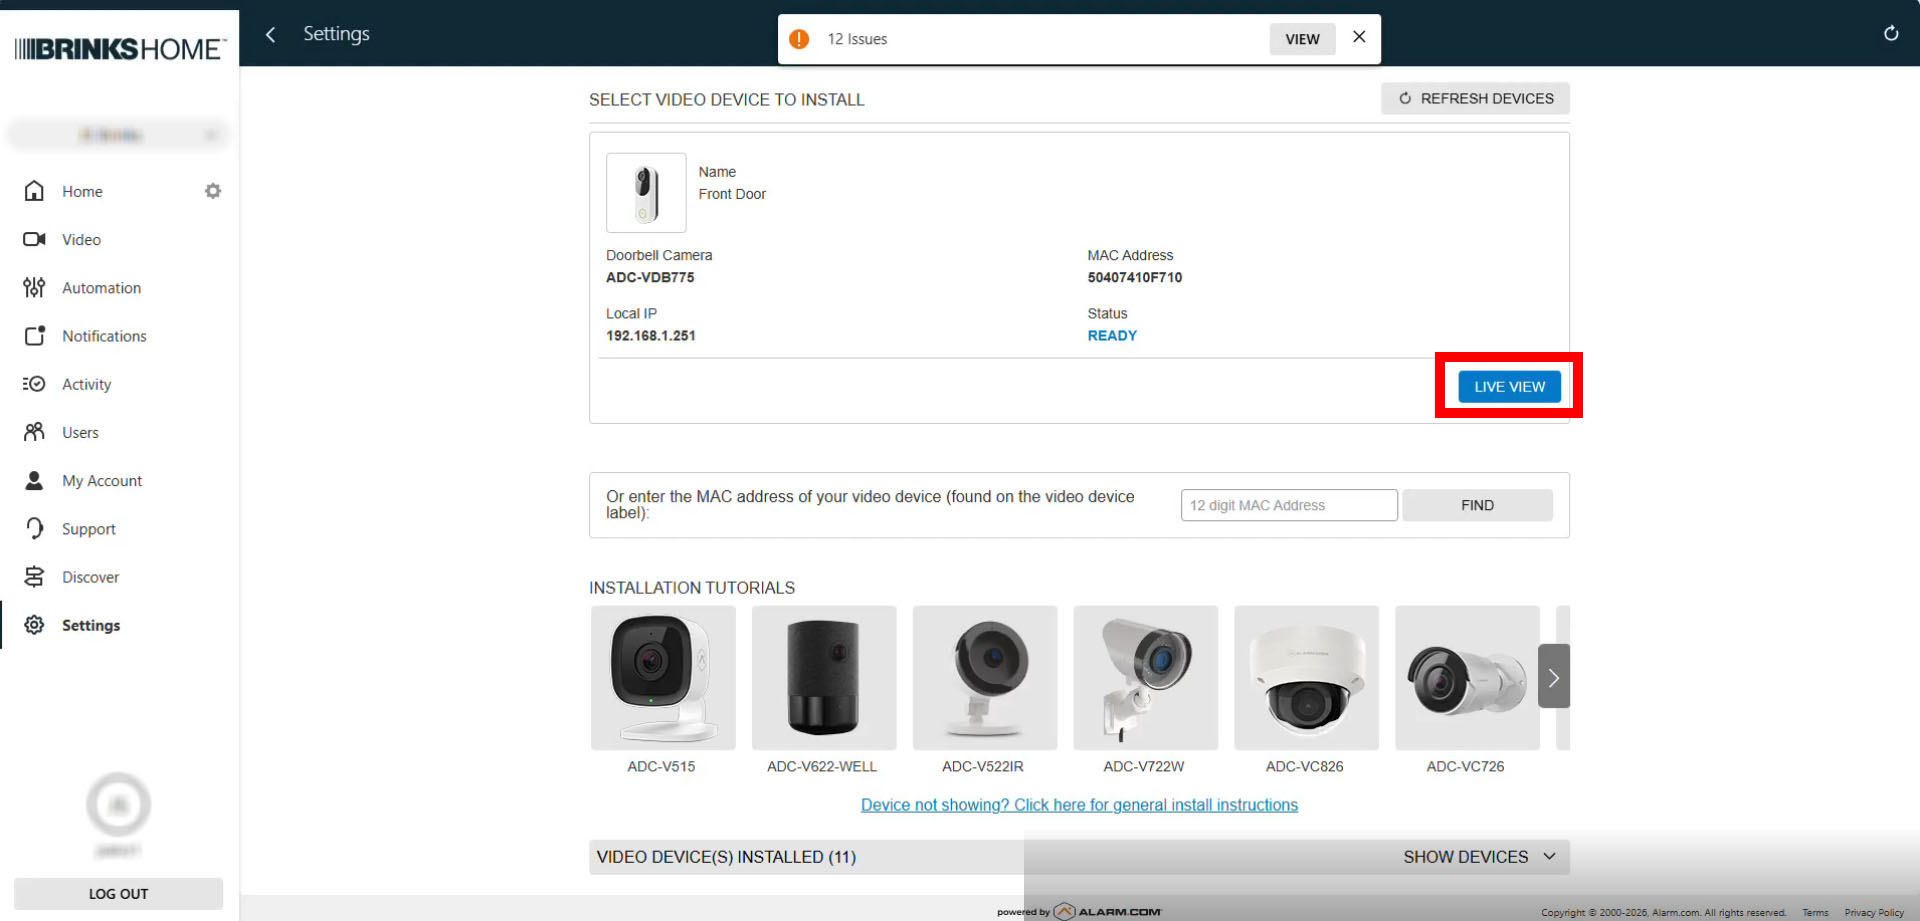Open the Terms link in footer
The height and width of the screenshot is (921, 1920).
[x=1815, y=912]
